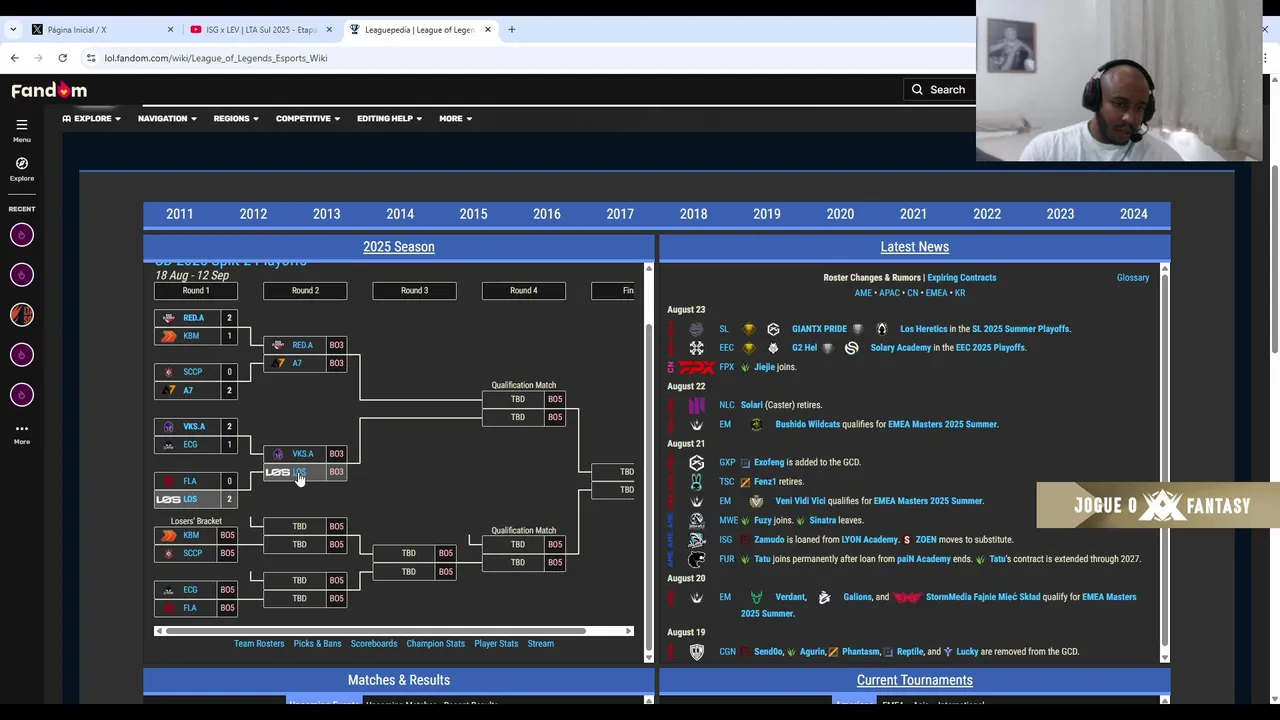Screen dimensions: 1280x720
Task: Open the Team Rosters link
Action: (x=259, y=644)
